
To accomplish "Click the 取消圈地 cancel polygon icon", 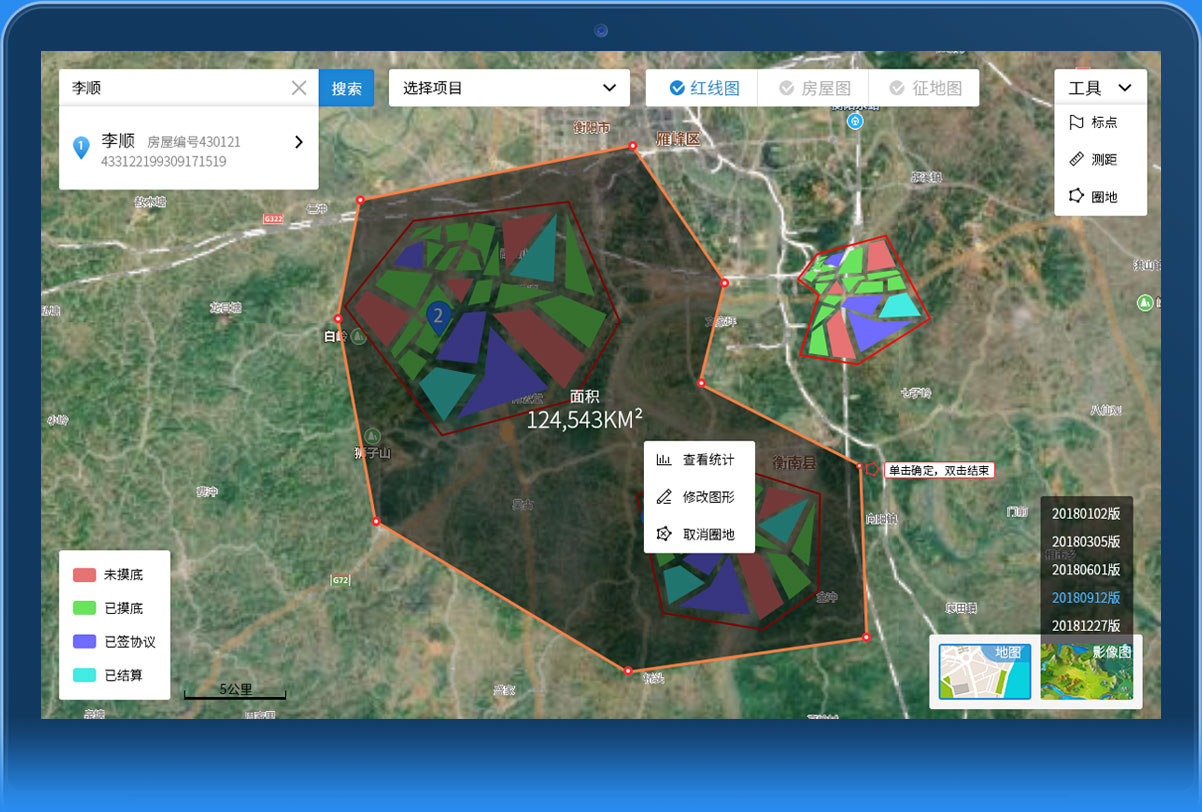I will tap(664, 534).
